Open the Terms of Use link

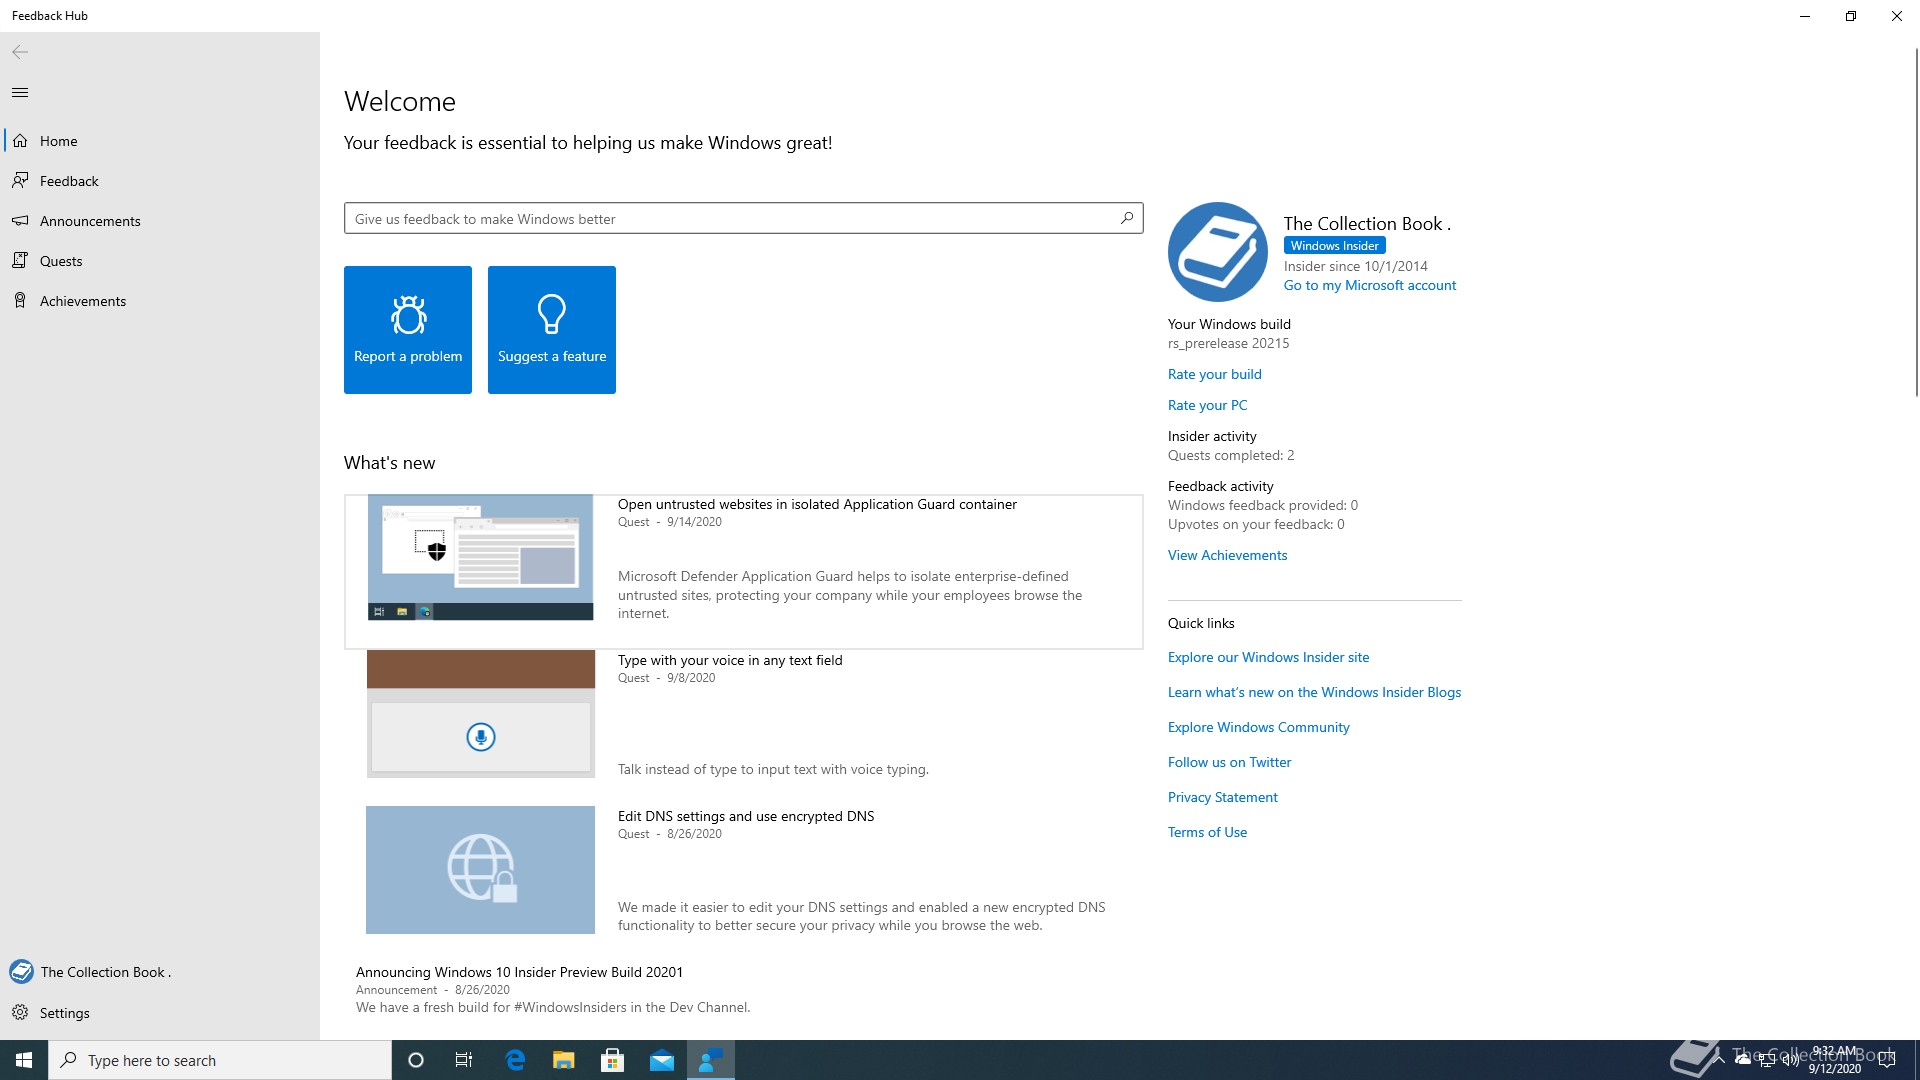[1207, 832]
